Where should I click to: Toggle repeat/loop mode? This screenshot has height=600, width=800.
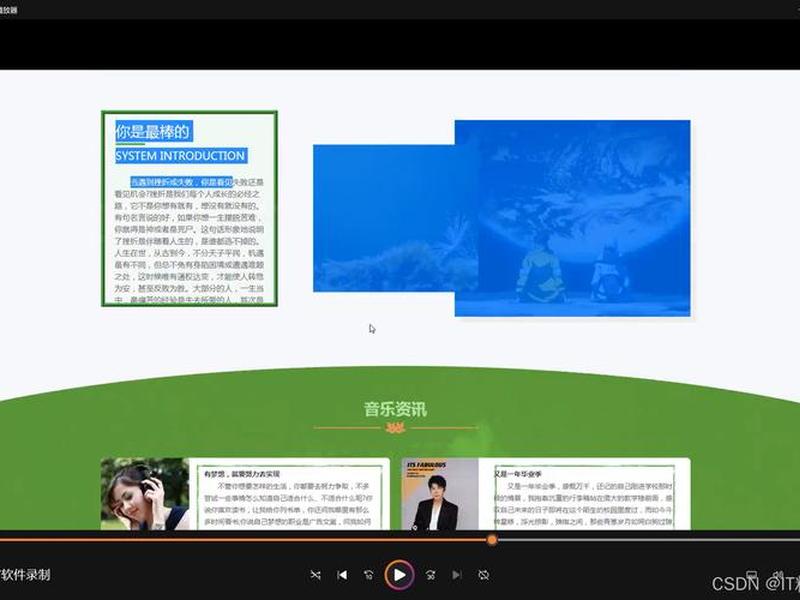(483, 575)
